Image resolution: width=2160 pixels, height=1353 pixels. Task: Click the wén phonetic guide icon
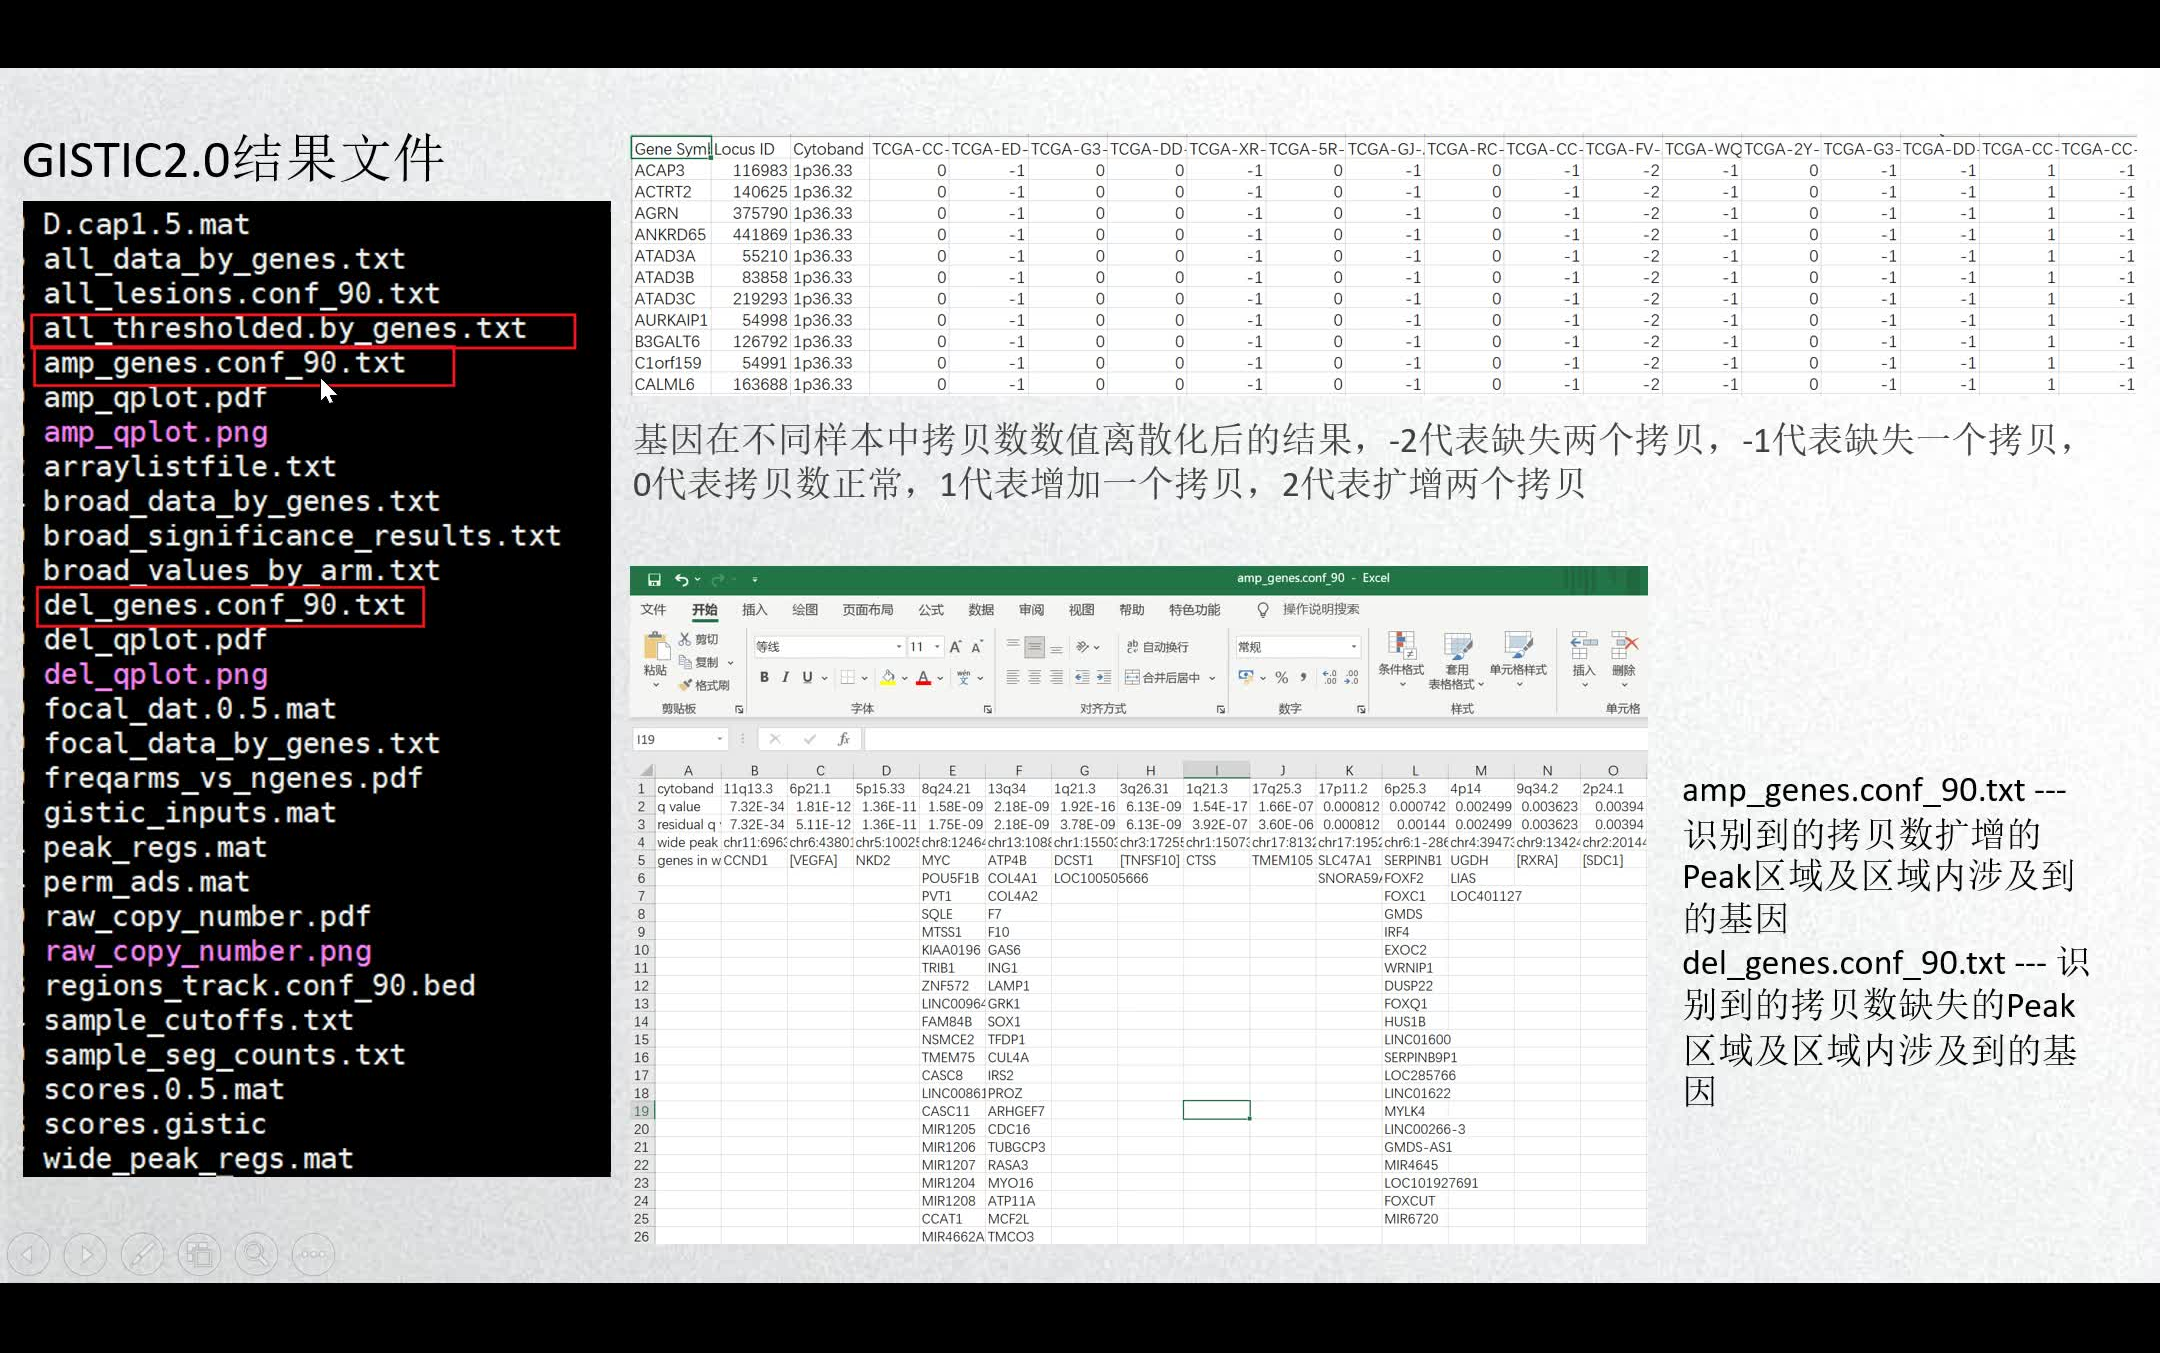964,677
